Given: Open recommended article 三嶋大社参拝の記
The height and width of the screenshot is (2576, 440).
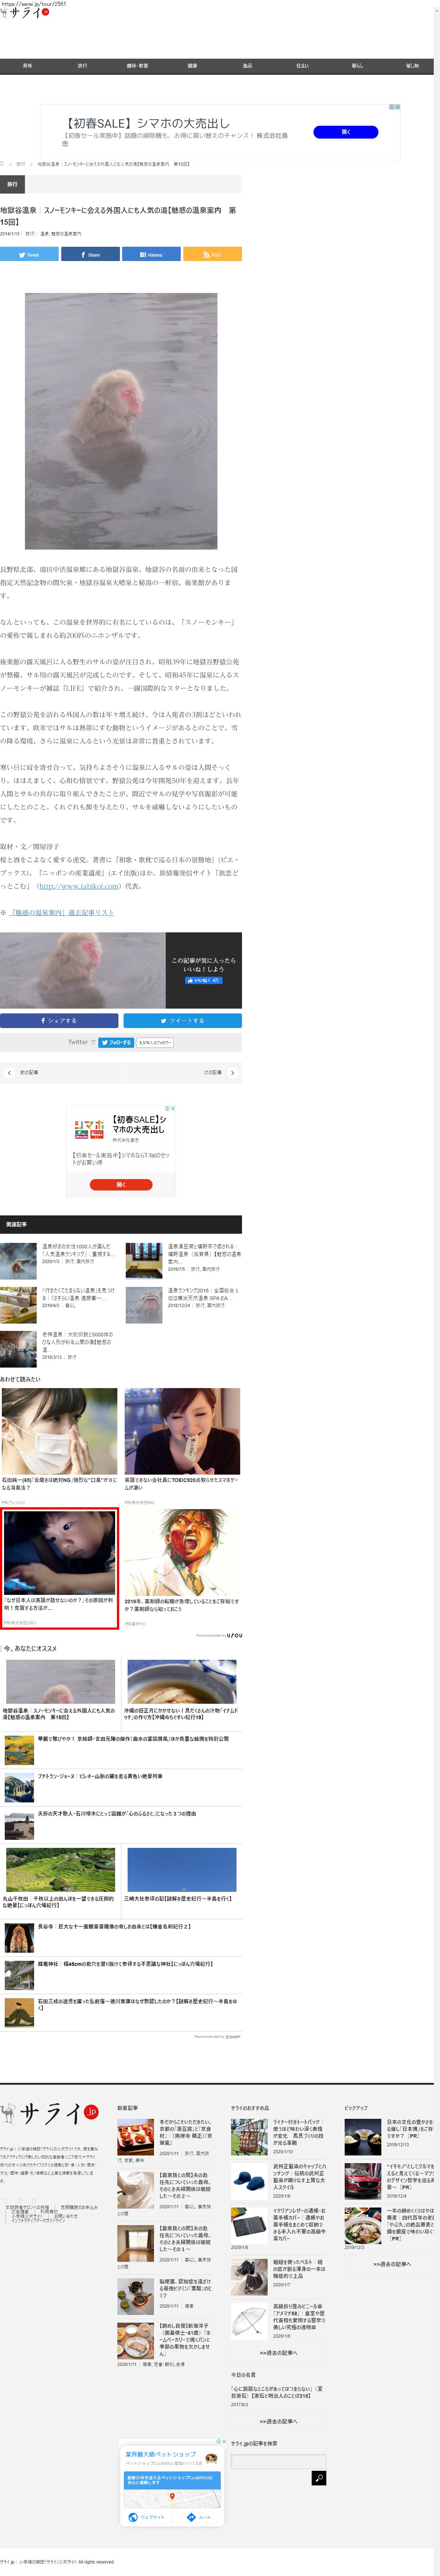Looking at the screenshot, I should [x=178, y=1898].
